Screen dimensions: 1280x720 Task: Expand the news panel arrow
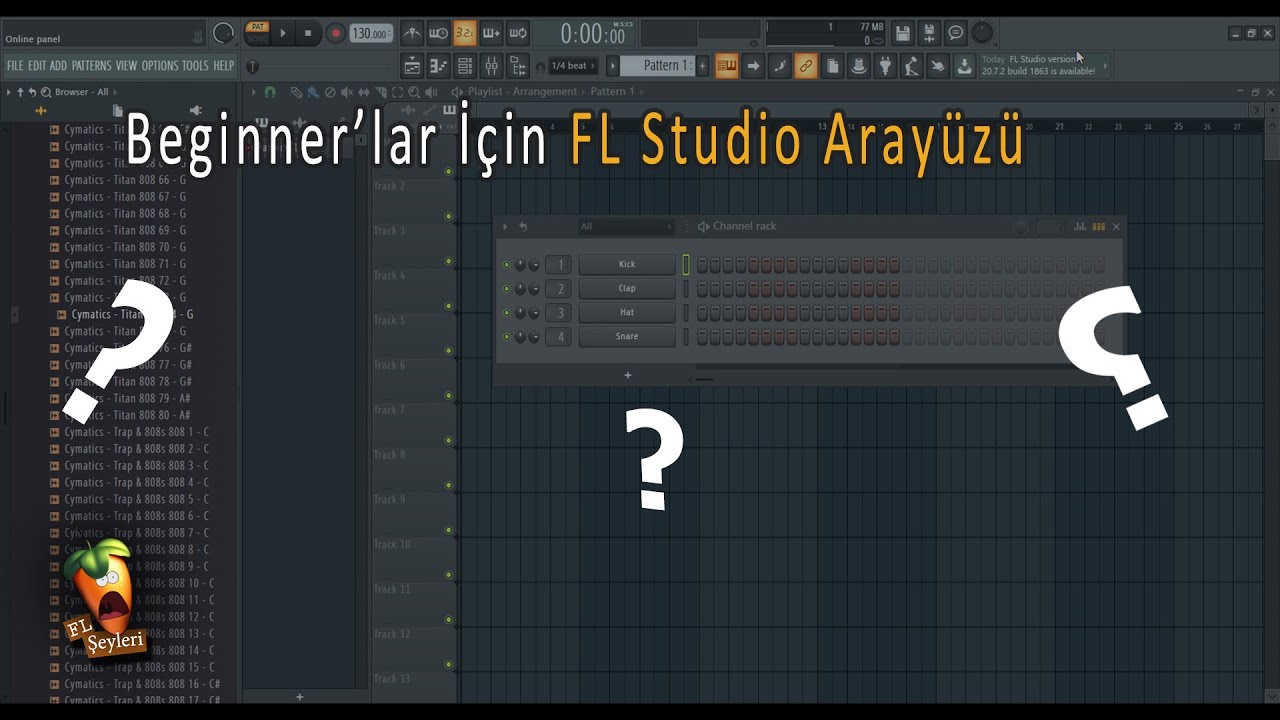(x=1105, y=66)
